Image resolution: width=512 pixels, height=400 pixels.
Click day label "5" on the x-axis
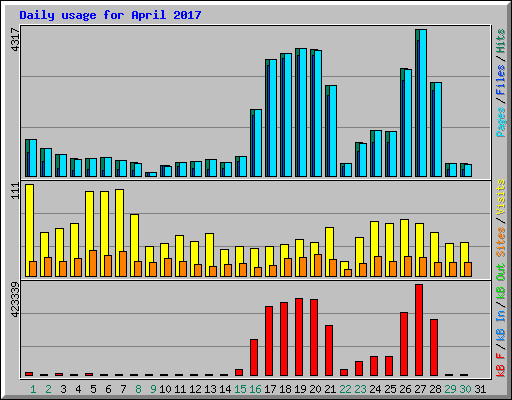pos(93,389)
